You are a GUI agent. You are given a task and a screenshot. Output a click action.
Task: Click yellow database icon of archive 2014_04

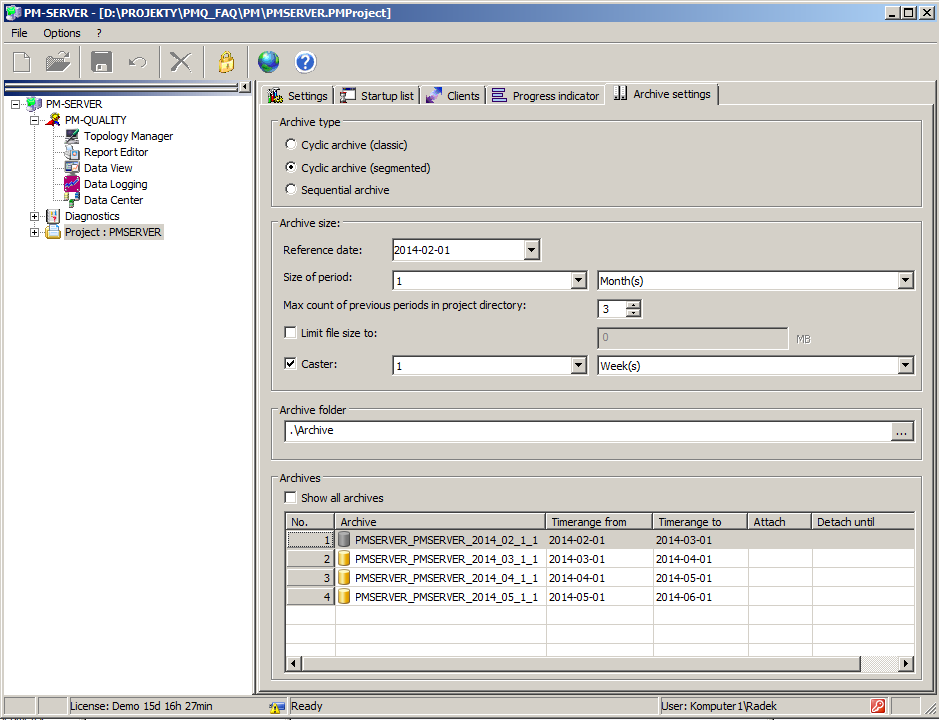[x=344, y=578]
